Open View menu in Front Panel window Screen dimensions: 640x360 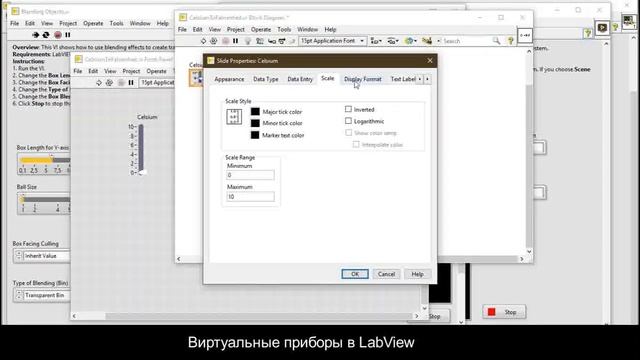point(110,71)
